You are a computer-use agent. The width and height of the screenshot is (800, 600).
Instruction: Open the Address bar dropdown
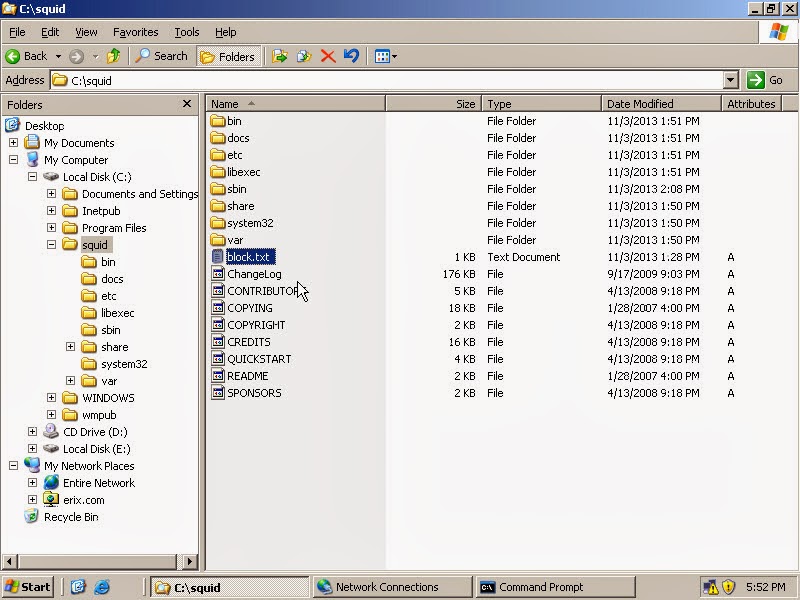(731, 80)
